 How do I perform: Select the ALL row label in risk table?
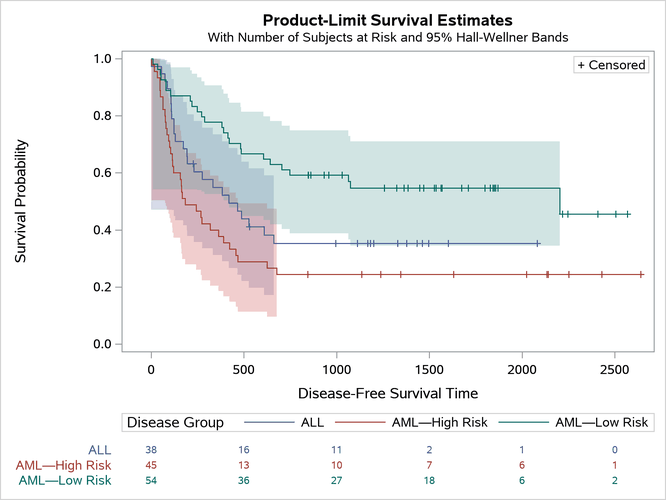point(100,451)
